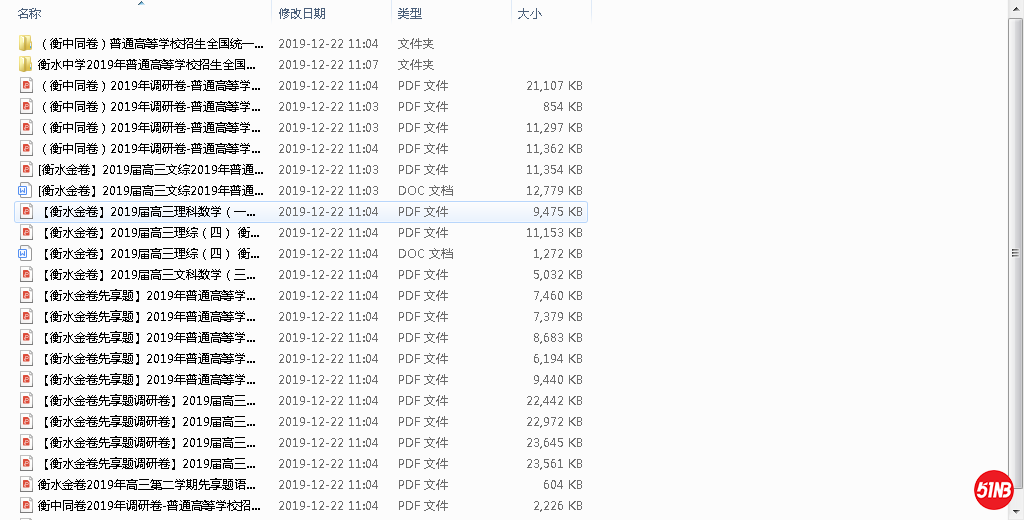Click the DOC icon of the 12,779 KB document

tap(26, 191)
